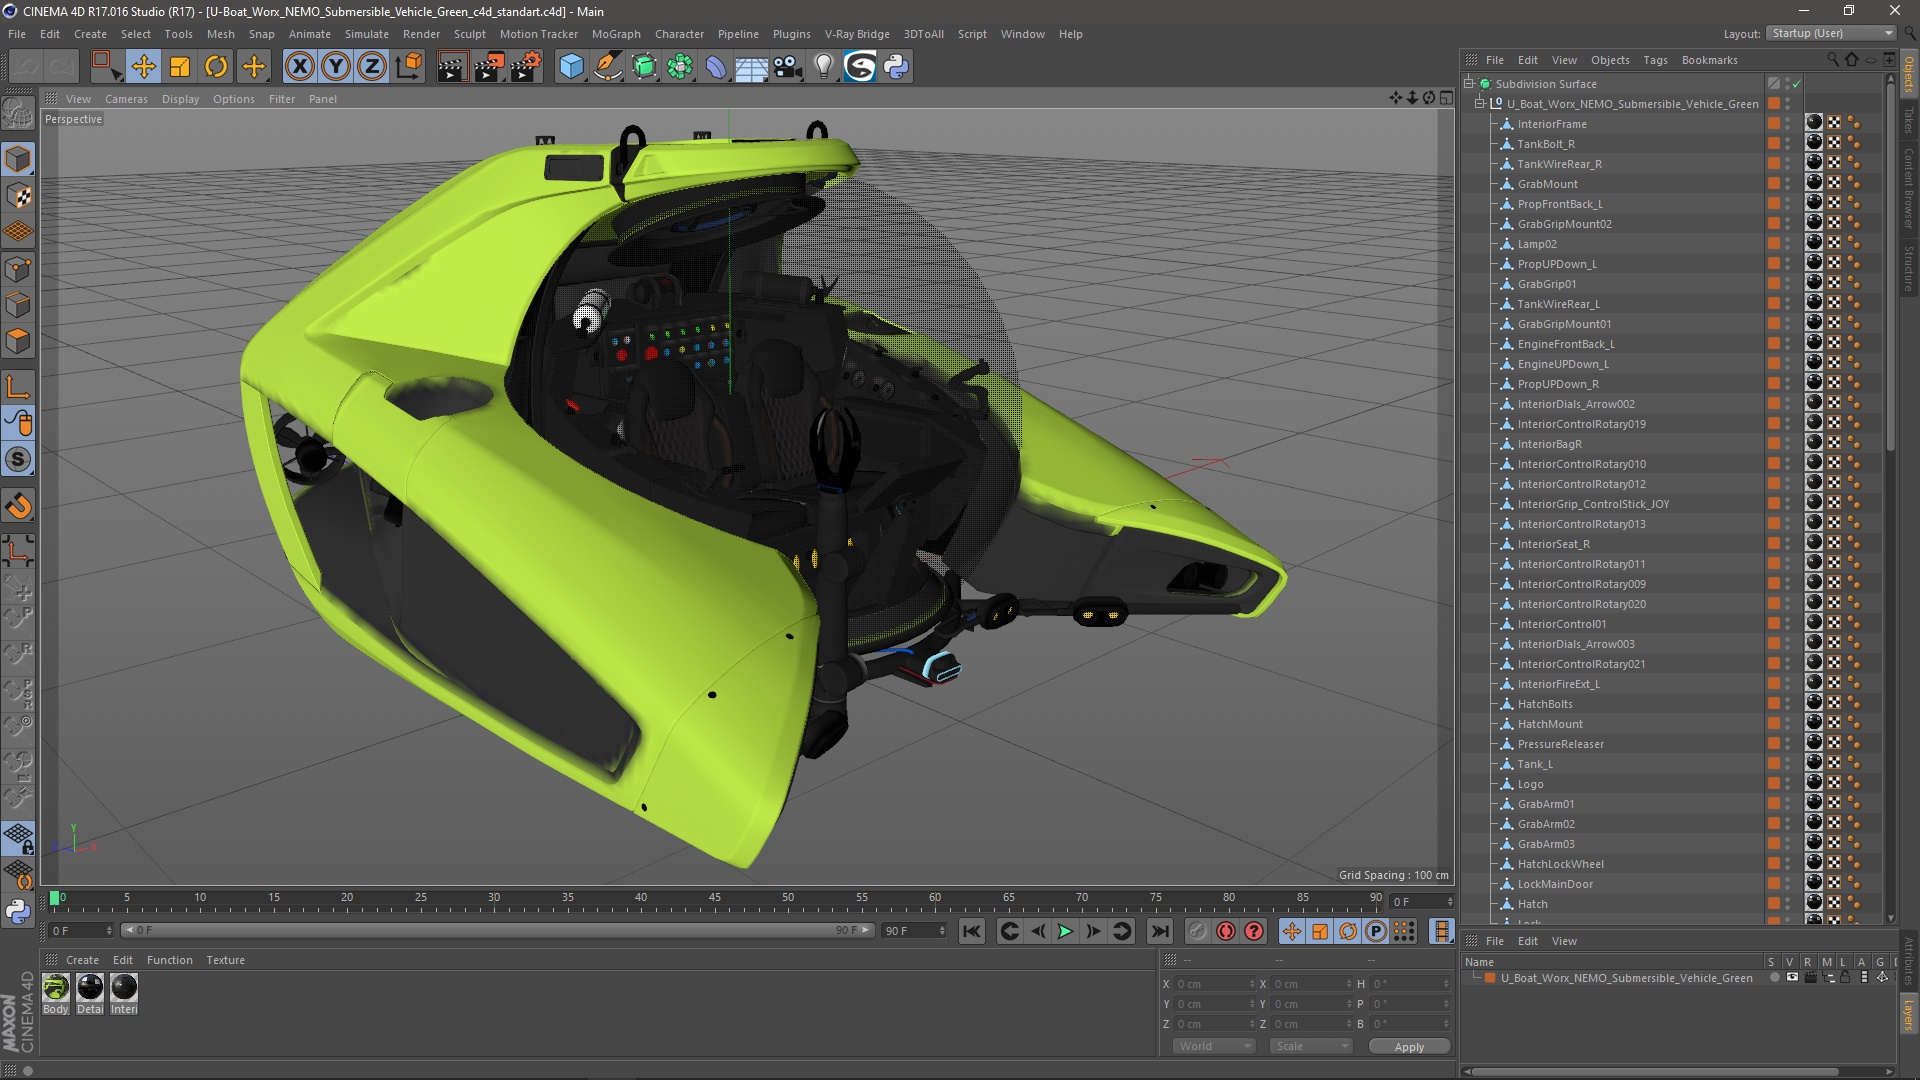Play the animation forward

1065,931
